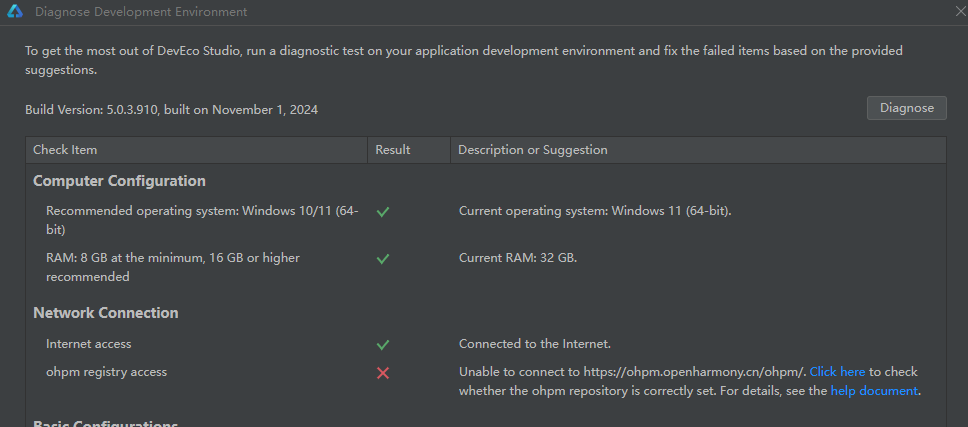Select the 'ohpm registry access' check item
968x427 pixels.
point(106,372)
